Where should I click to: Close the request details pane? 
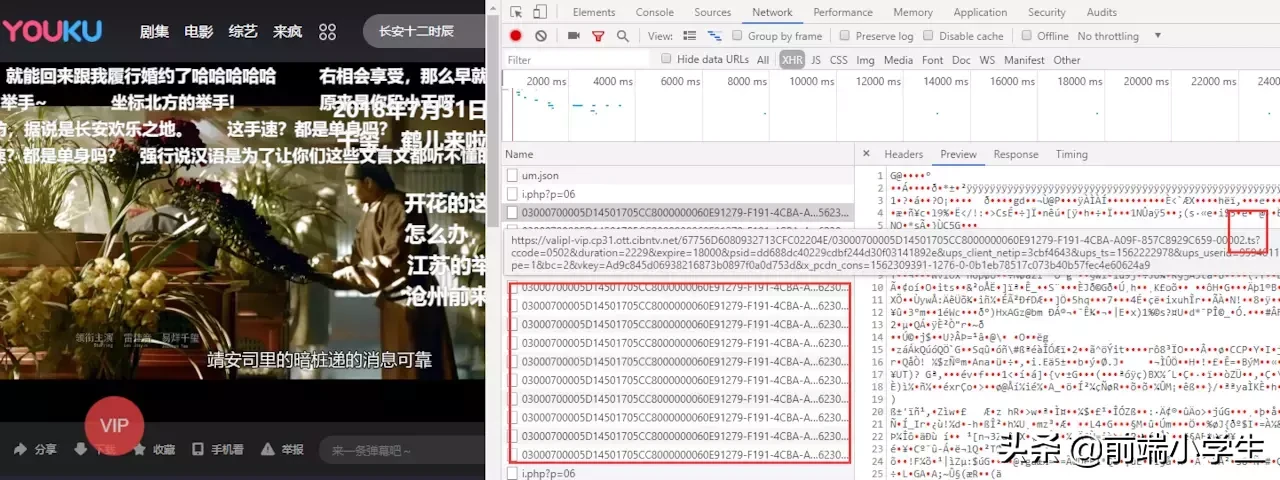866,154
